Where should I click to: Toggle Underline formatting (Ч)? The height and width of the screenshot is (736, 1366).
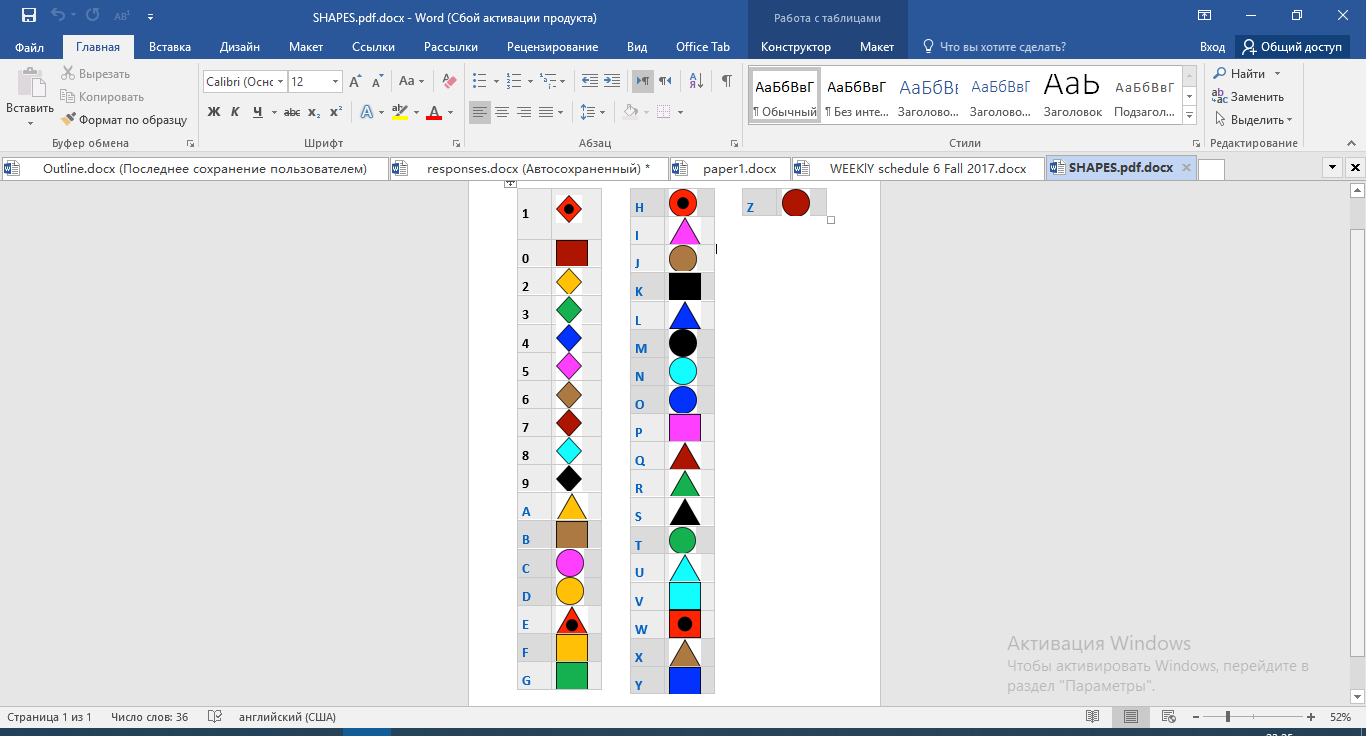pyautogui.click(x=258, y=112)
